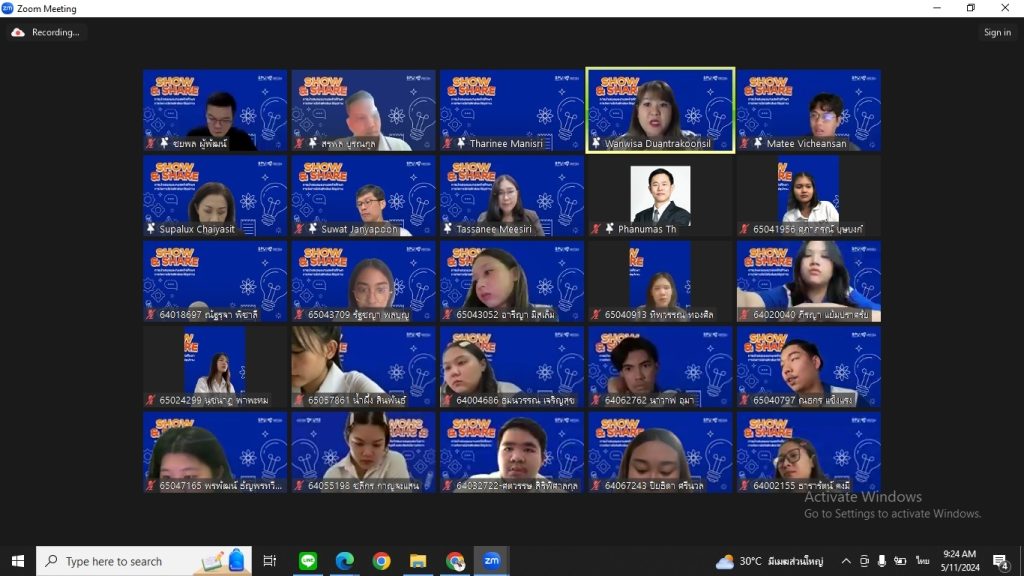
Task: Select participant 64018697's video tile
Action: [215, 281]
